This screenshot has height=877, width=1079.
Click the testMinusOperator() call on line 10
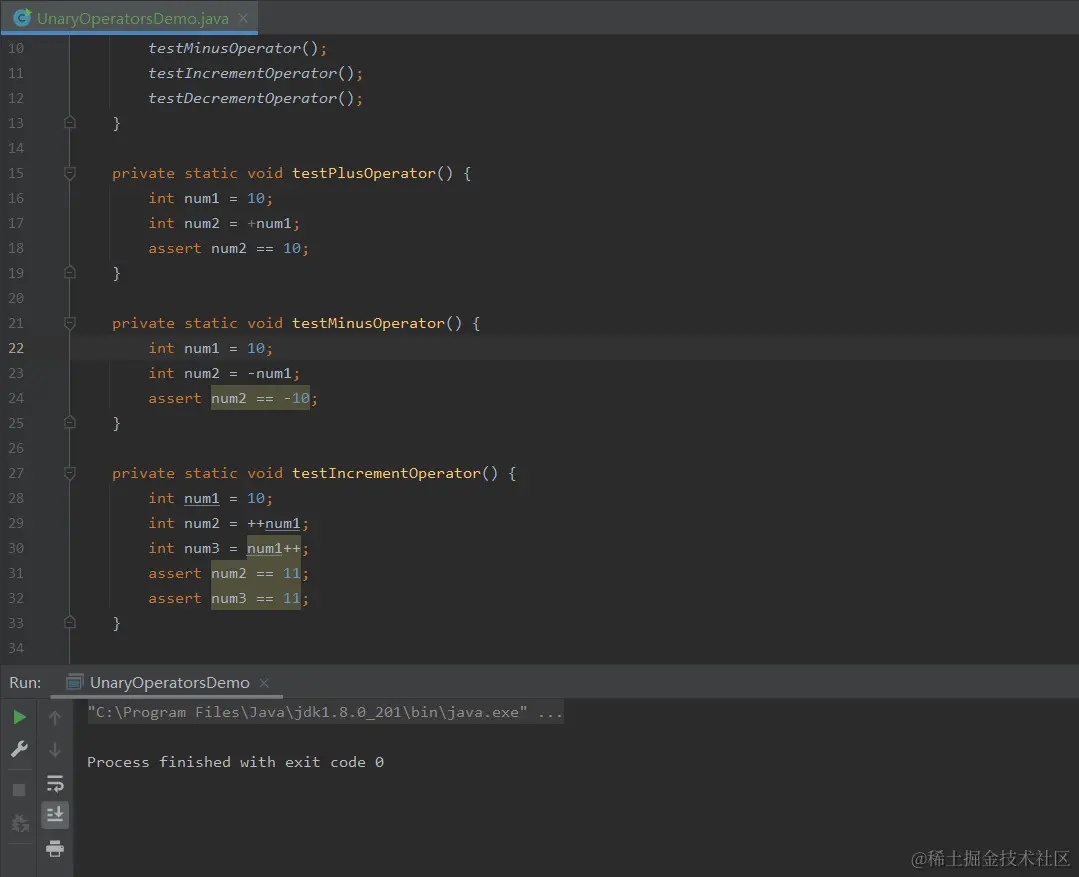click(237, 48)
